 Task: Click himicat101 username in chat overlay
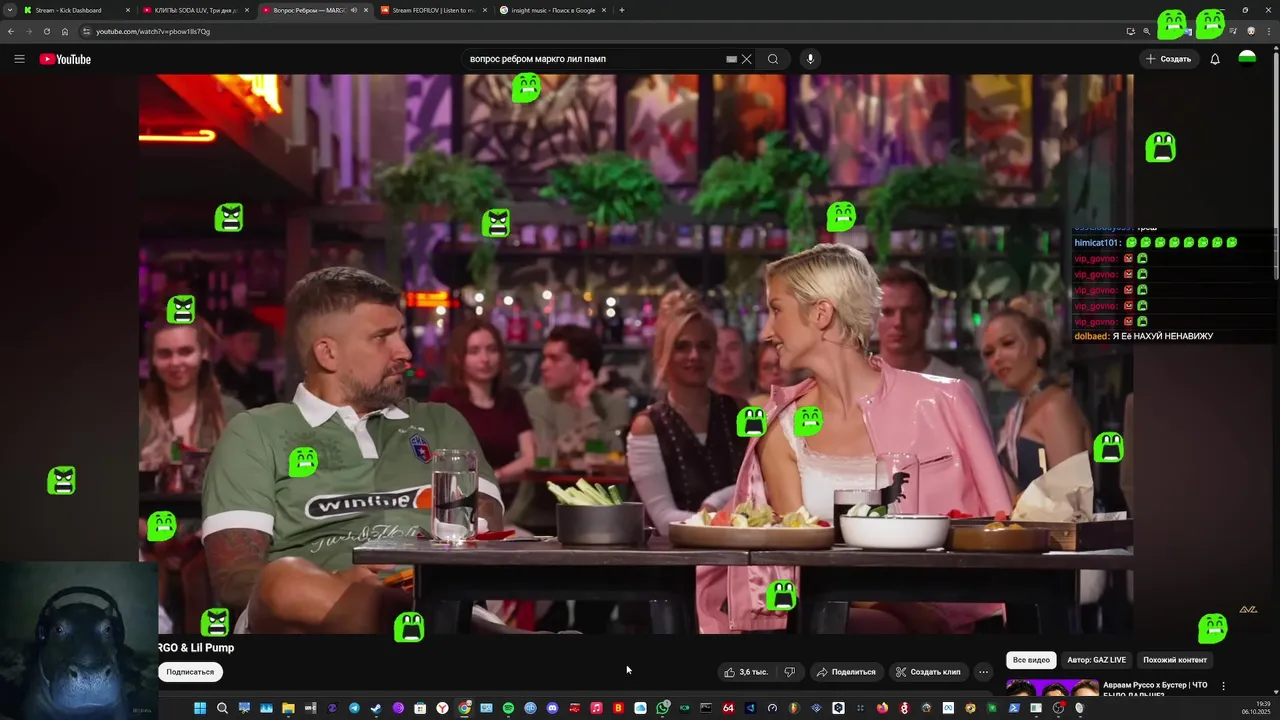(x=1097, y=243)
